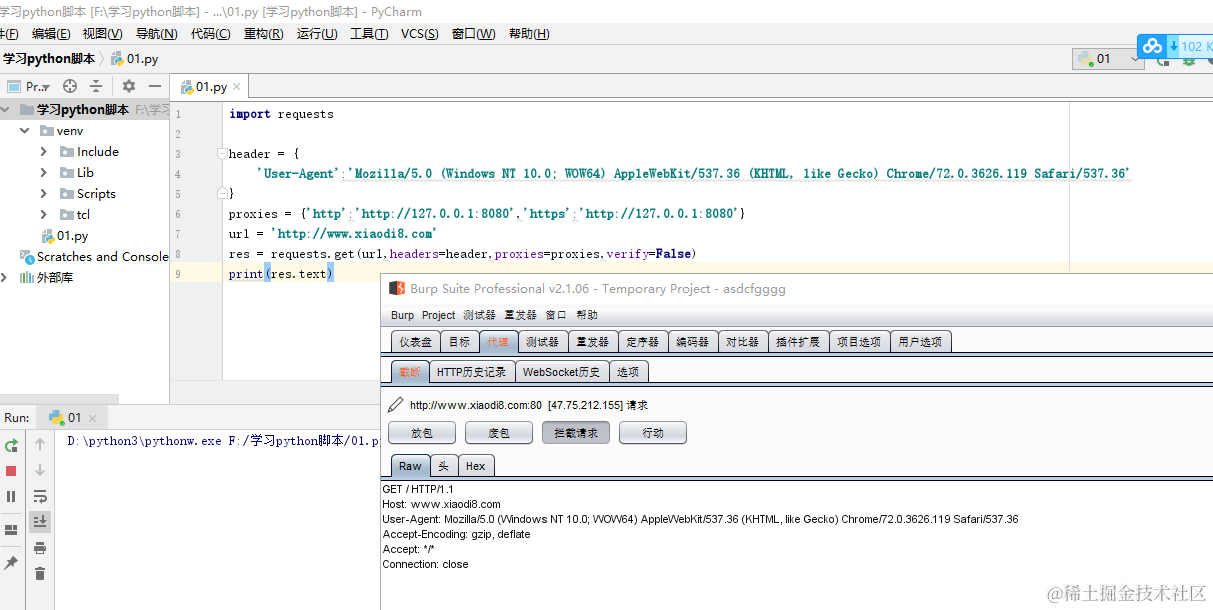1213x610 pixels.
Task: Click the cloud sync icon at top right
Action: (1153, 46)
